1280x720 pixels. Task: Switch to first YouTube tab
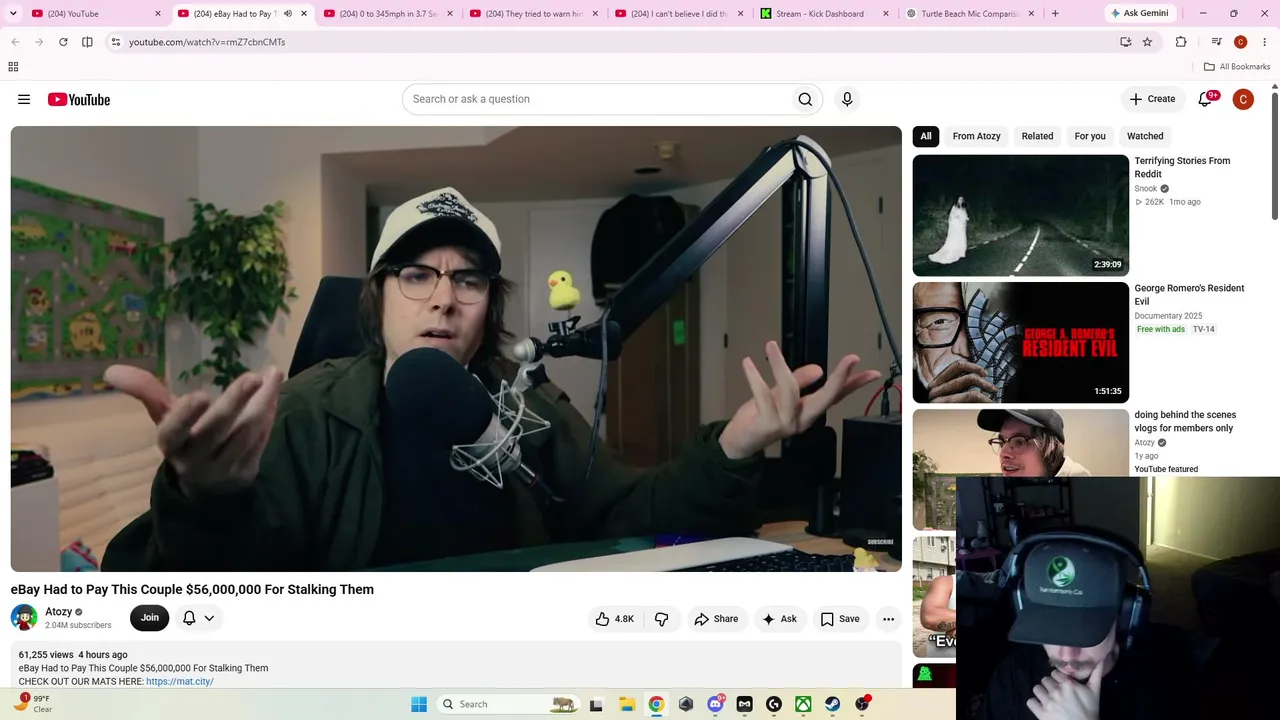[95, 14]
